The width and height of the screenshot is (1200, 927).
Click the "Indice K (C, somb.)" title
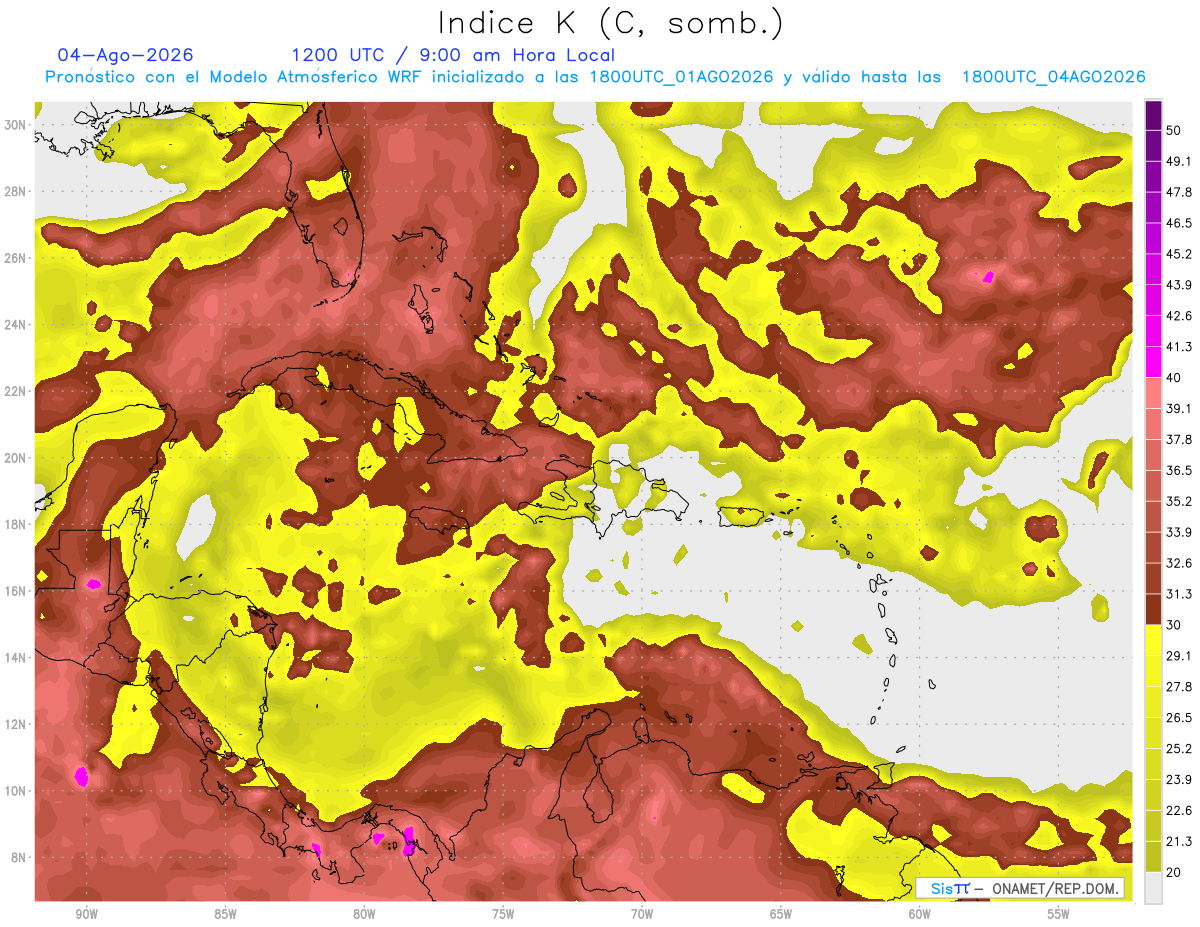[x=609, y=24]
